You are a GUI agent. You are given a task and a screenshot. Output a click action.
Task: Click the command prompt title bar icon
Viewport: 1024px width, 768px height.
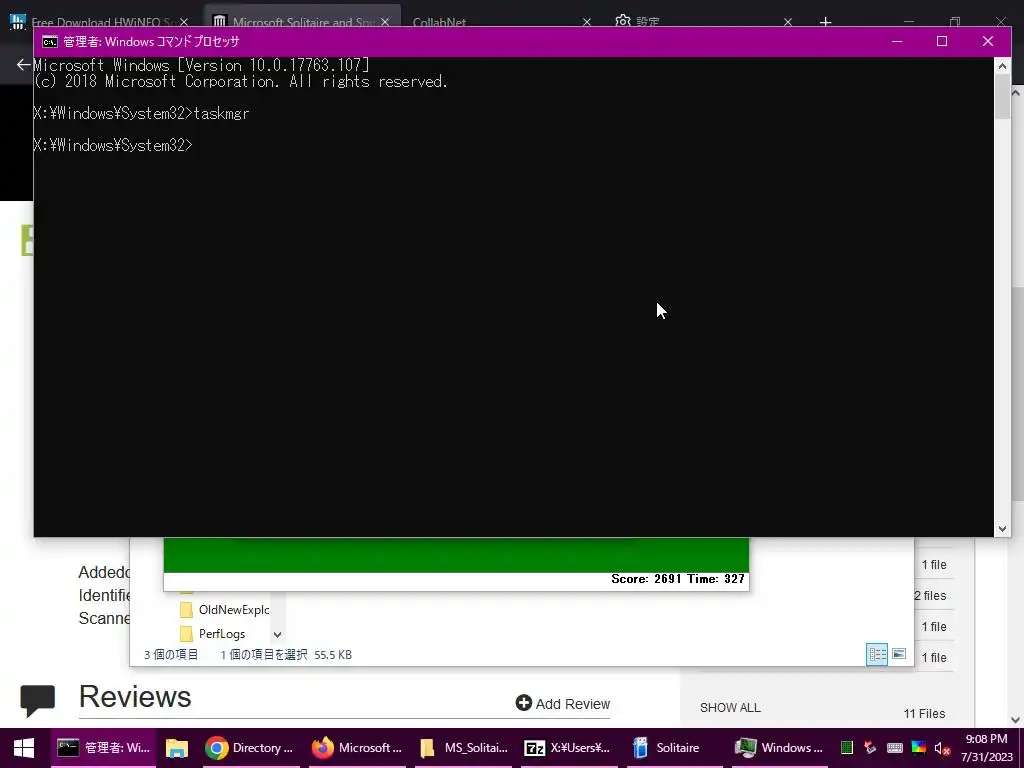[50, 42]
